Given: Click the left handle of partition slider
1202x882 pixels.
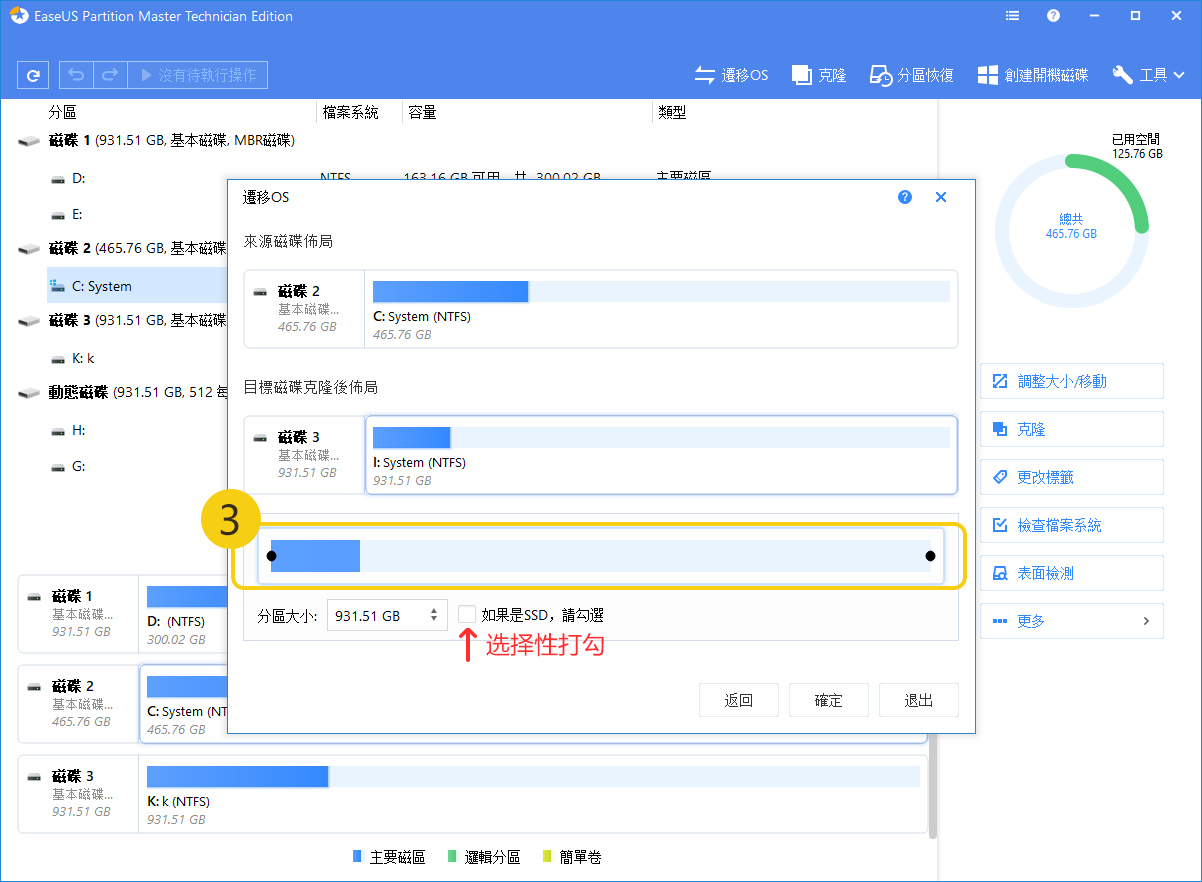Looking at the screenshot, I should click(x=272, y=556).
